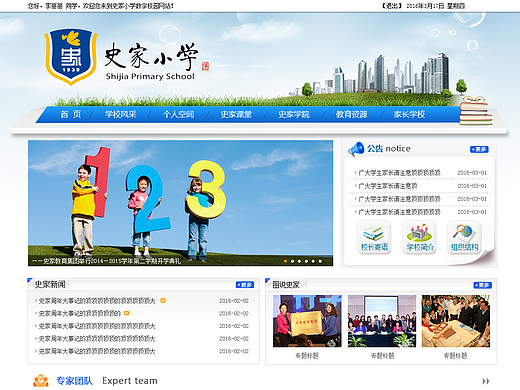
Task: Click 更多 in the 公告 notice panel
Action: (479, 149)
